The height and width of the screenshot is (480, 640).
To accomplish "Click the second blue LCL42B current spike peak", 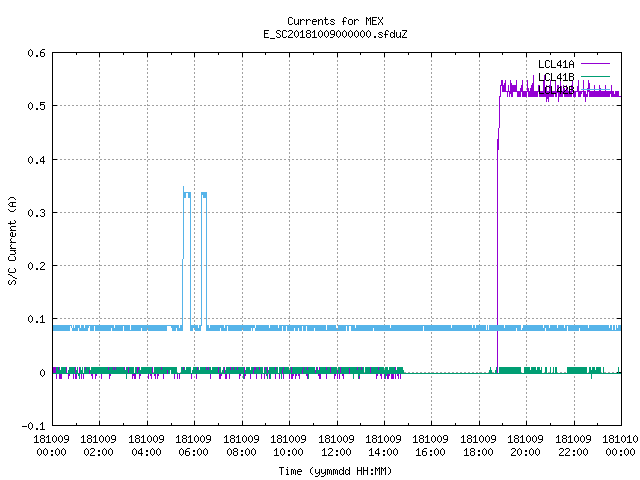I will pyautogui.click(x=204, y=195).
